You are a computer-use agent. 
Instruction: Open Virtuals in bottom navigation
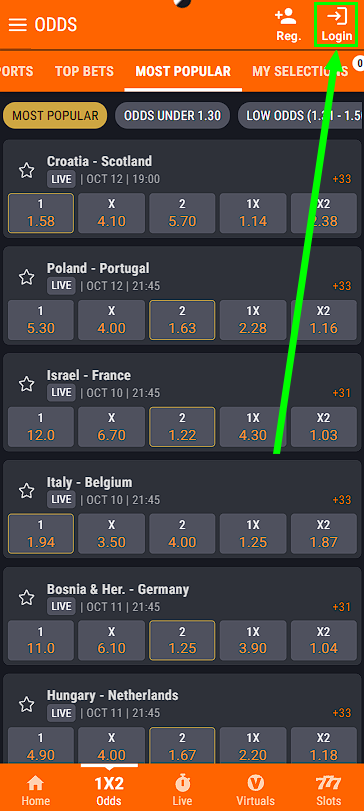tap(255, 791)
